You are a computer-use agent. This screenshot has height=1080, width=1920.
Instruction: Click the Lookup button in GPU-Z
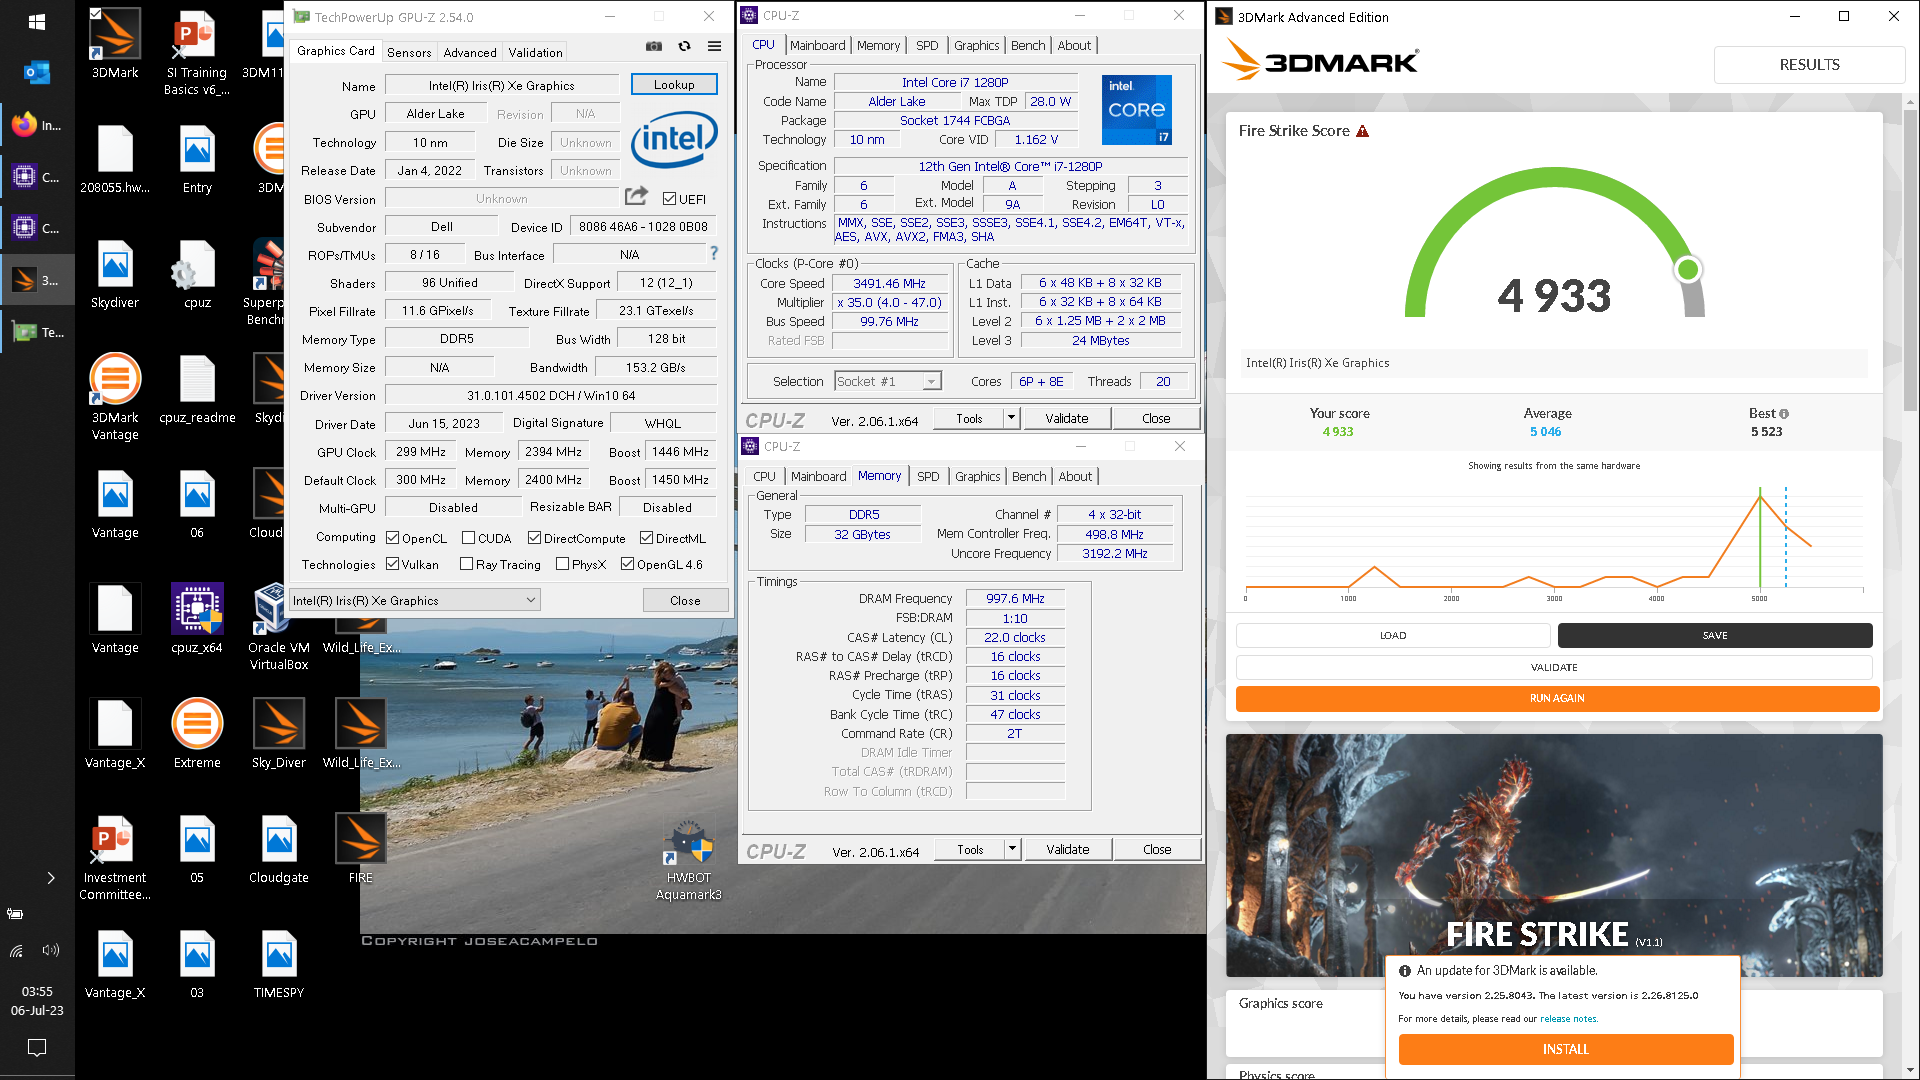pos(674,85)
